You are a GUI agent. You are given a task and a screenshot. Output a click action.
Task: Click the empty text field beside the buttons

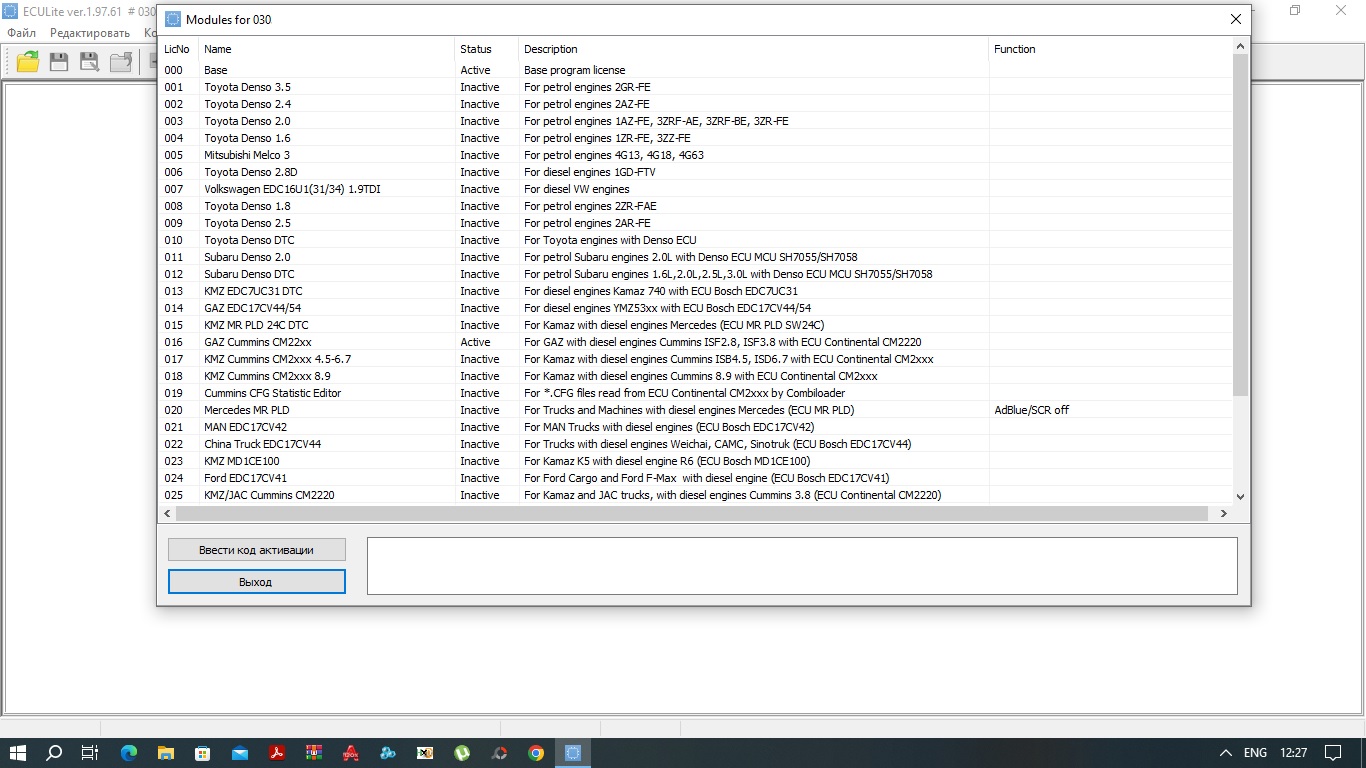(801, 566)
